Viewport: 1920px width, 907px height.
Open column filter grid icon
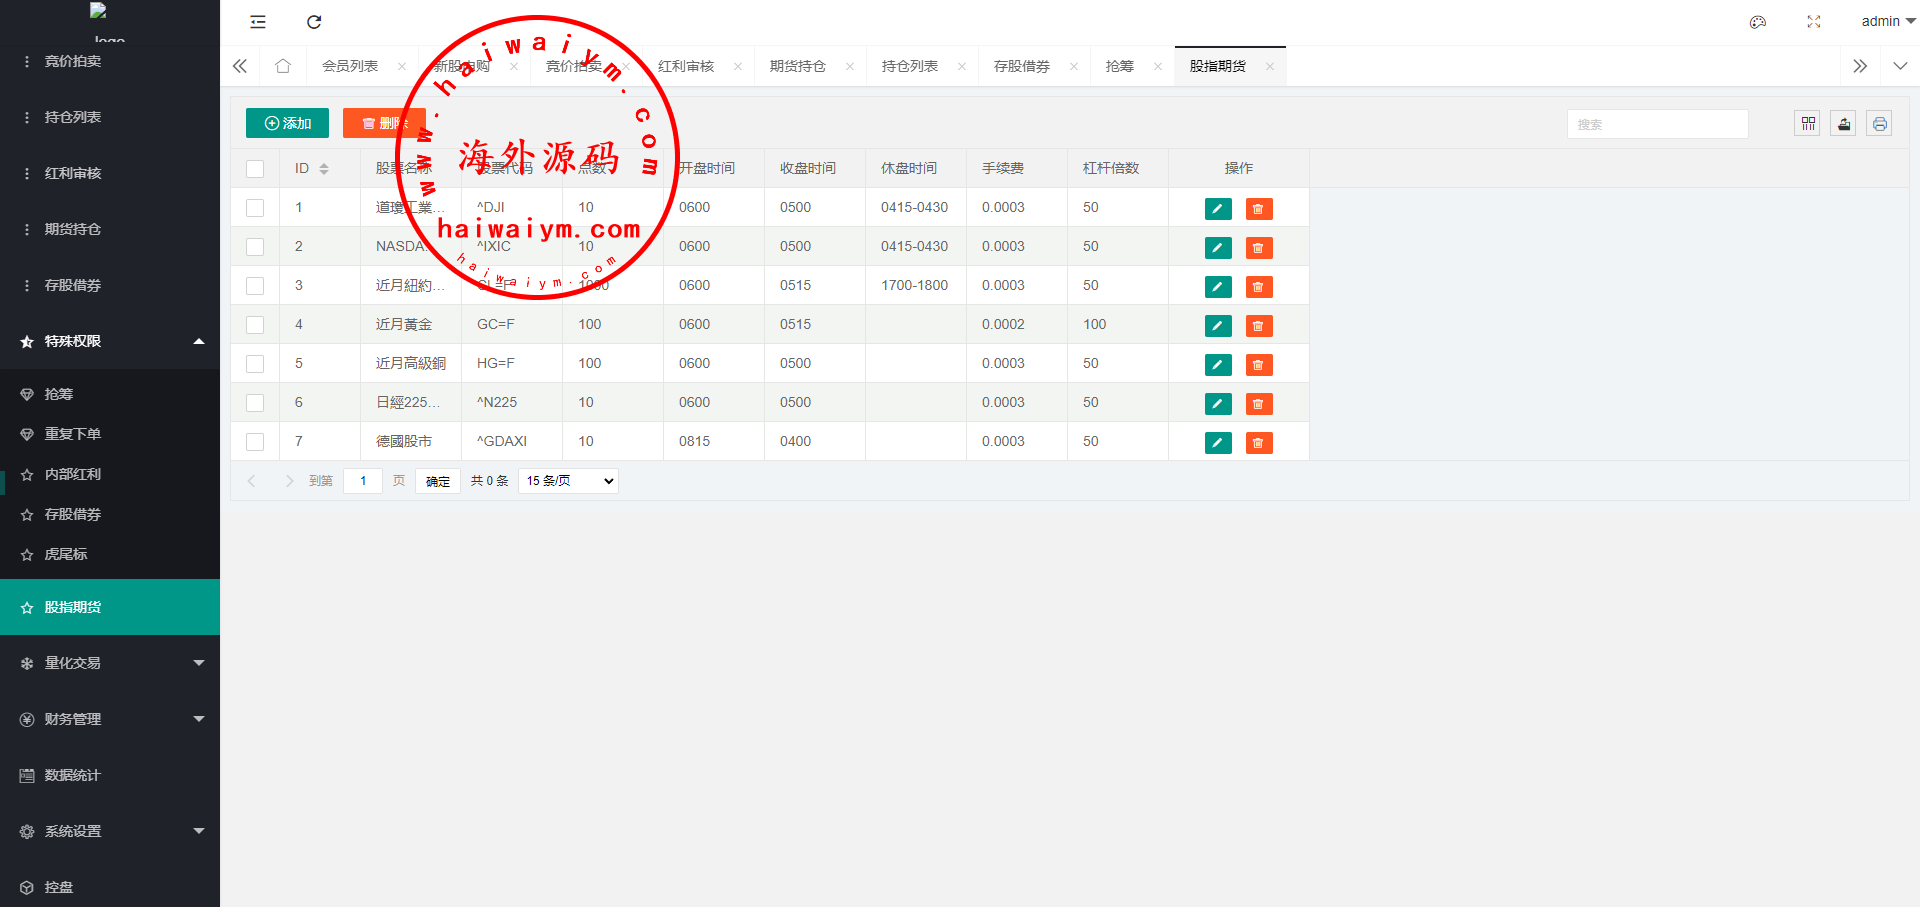(1807, 124)
